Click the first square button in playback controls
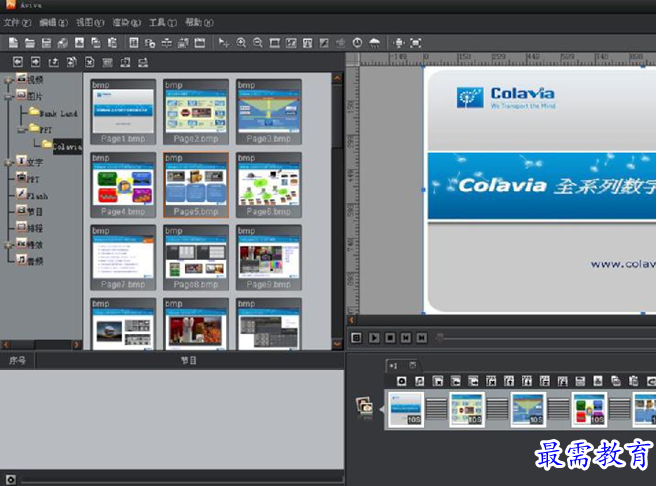This screenshot has height=486, width=659. [x=356, y=338]
